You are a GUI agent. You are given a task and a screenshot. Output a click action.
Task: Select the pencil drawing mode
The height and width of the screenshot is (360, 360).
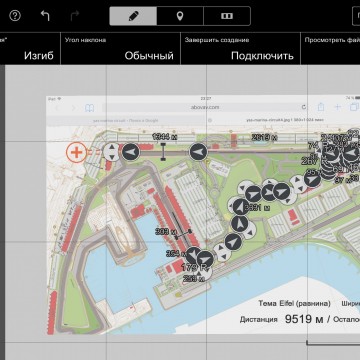click(133, 16)
